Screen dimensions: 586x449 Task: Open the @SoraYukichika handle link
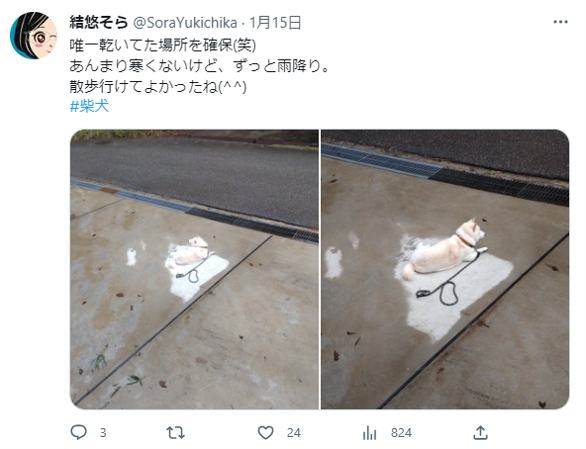[x=185, y=23]
